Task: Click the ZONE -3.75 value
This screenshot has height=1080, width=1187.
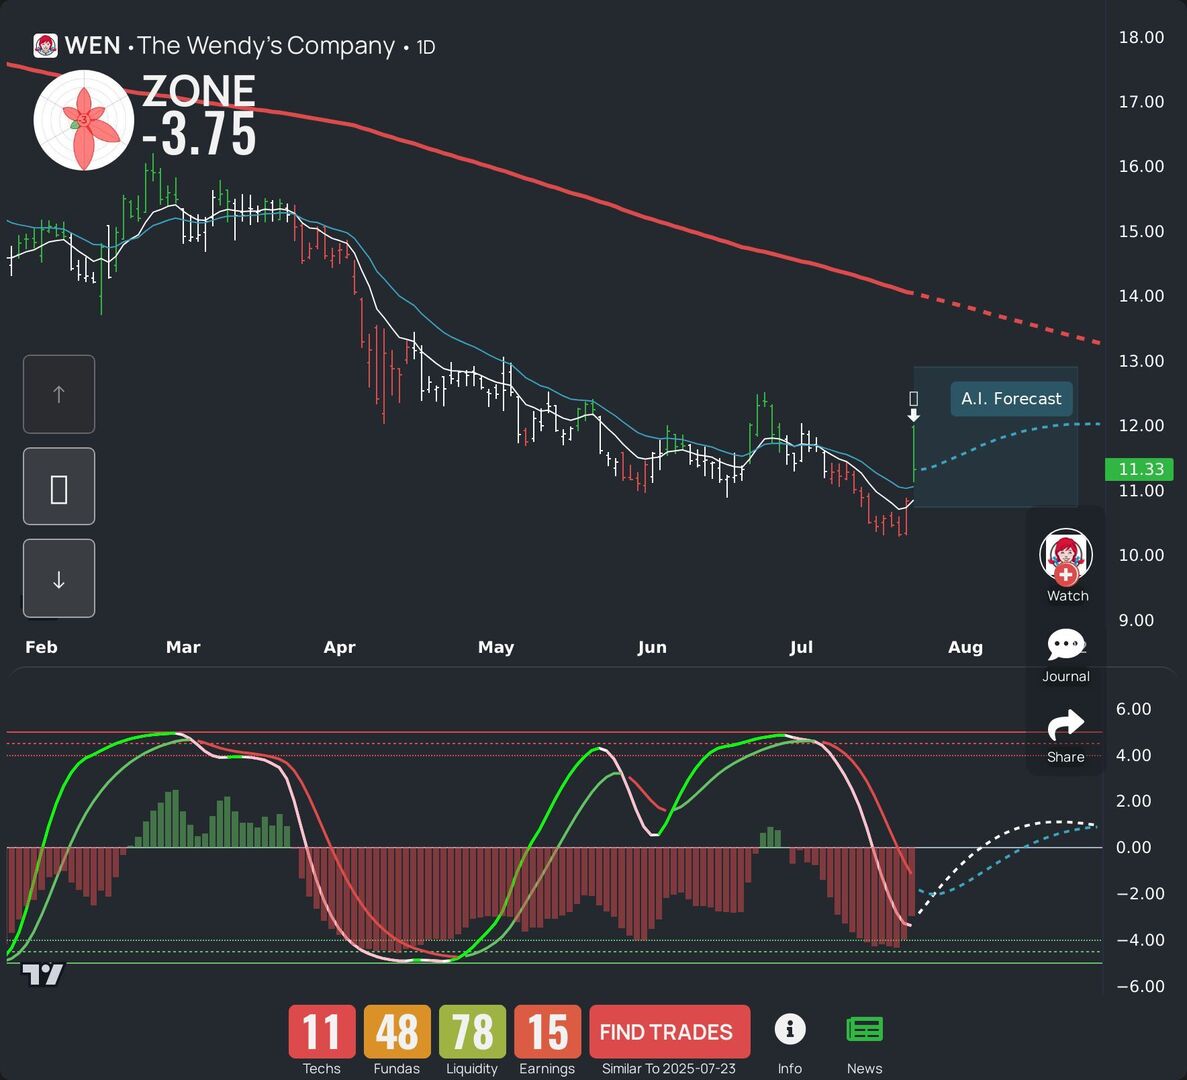Action: [199, 134]
